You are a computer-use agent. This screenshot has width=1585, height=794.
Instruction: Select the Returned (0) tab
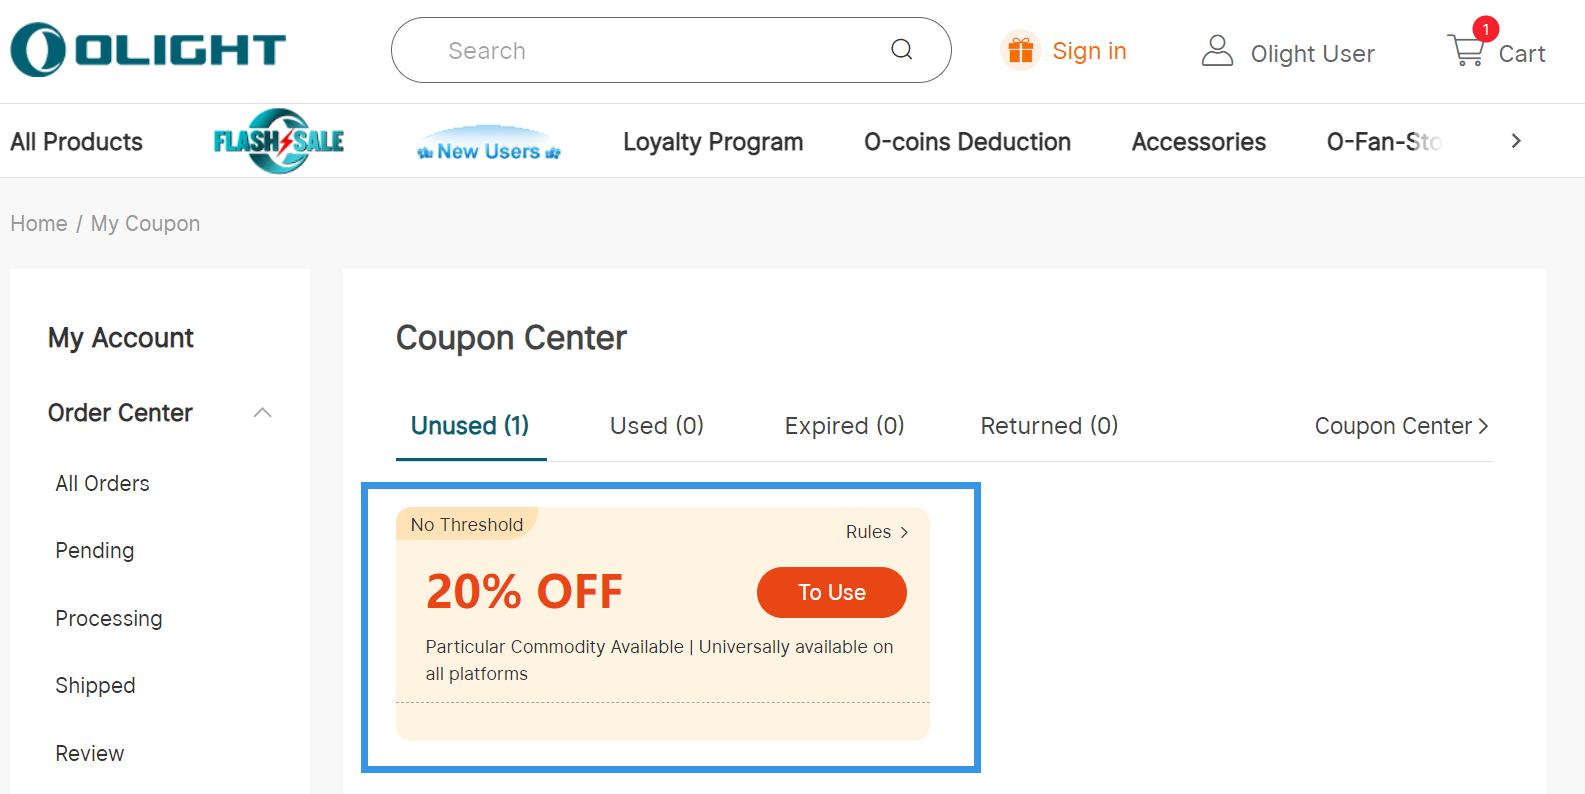(1049, 426)
